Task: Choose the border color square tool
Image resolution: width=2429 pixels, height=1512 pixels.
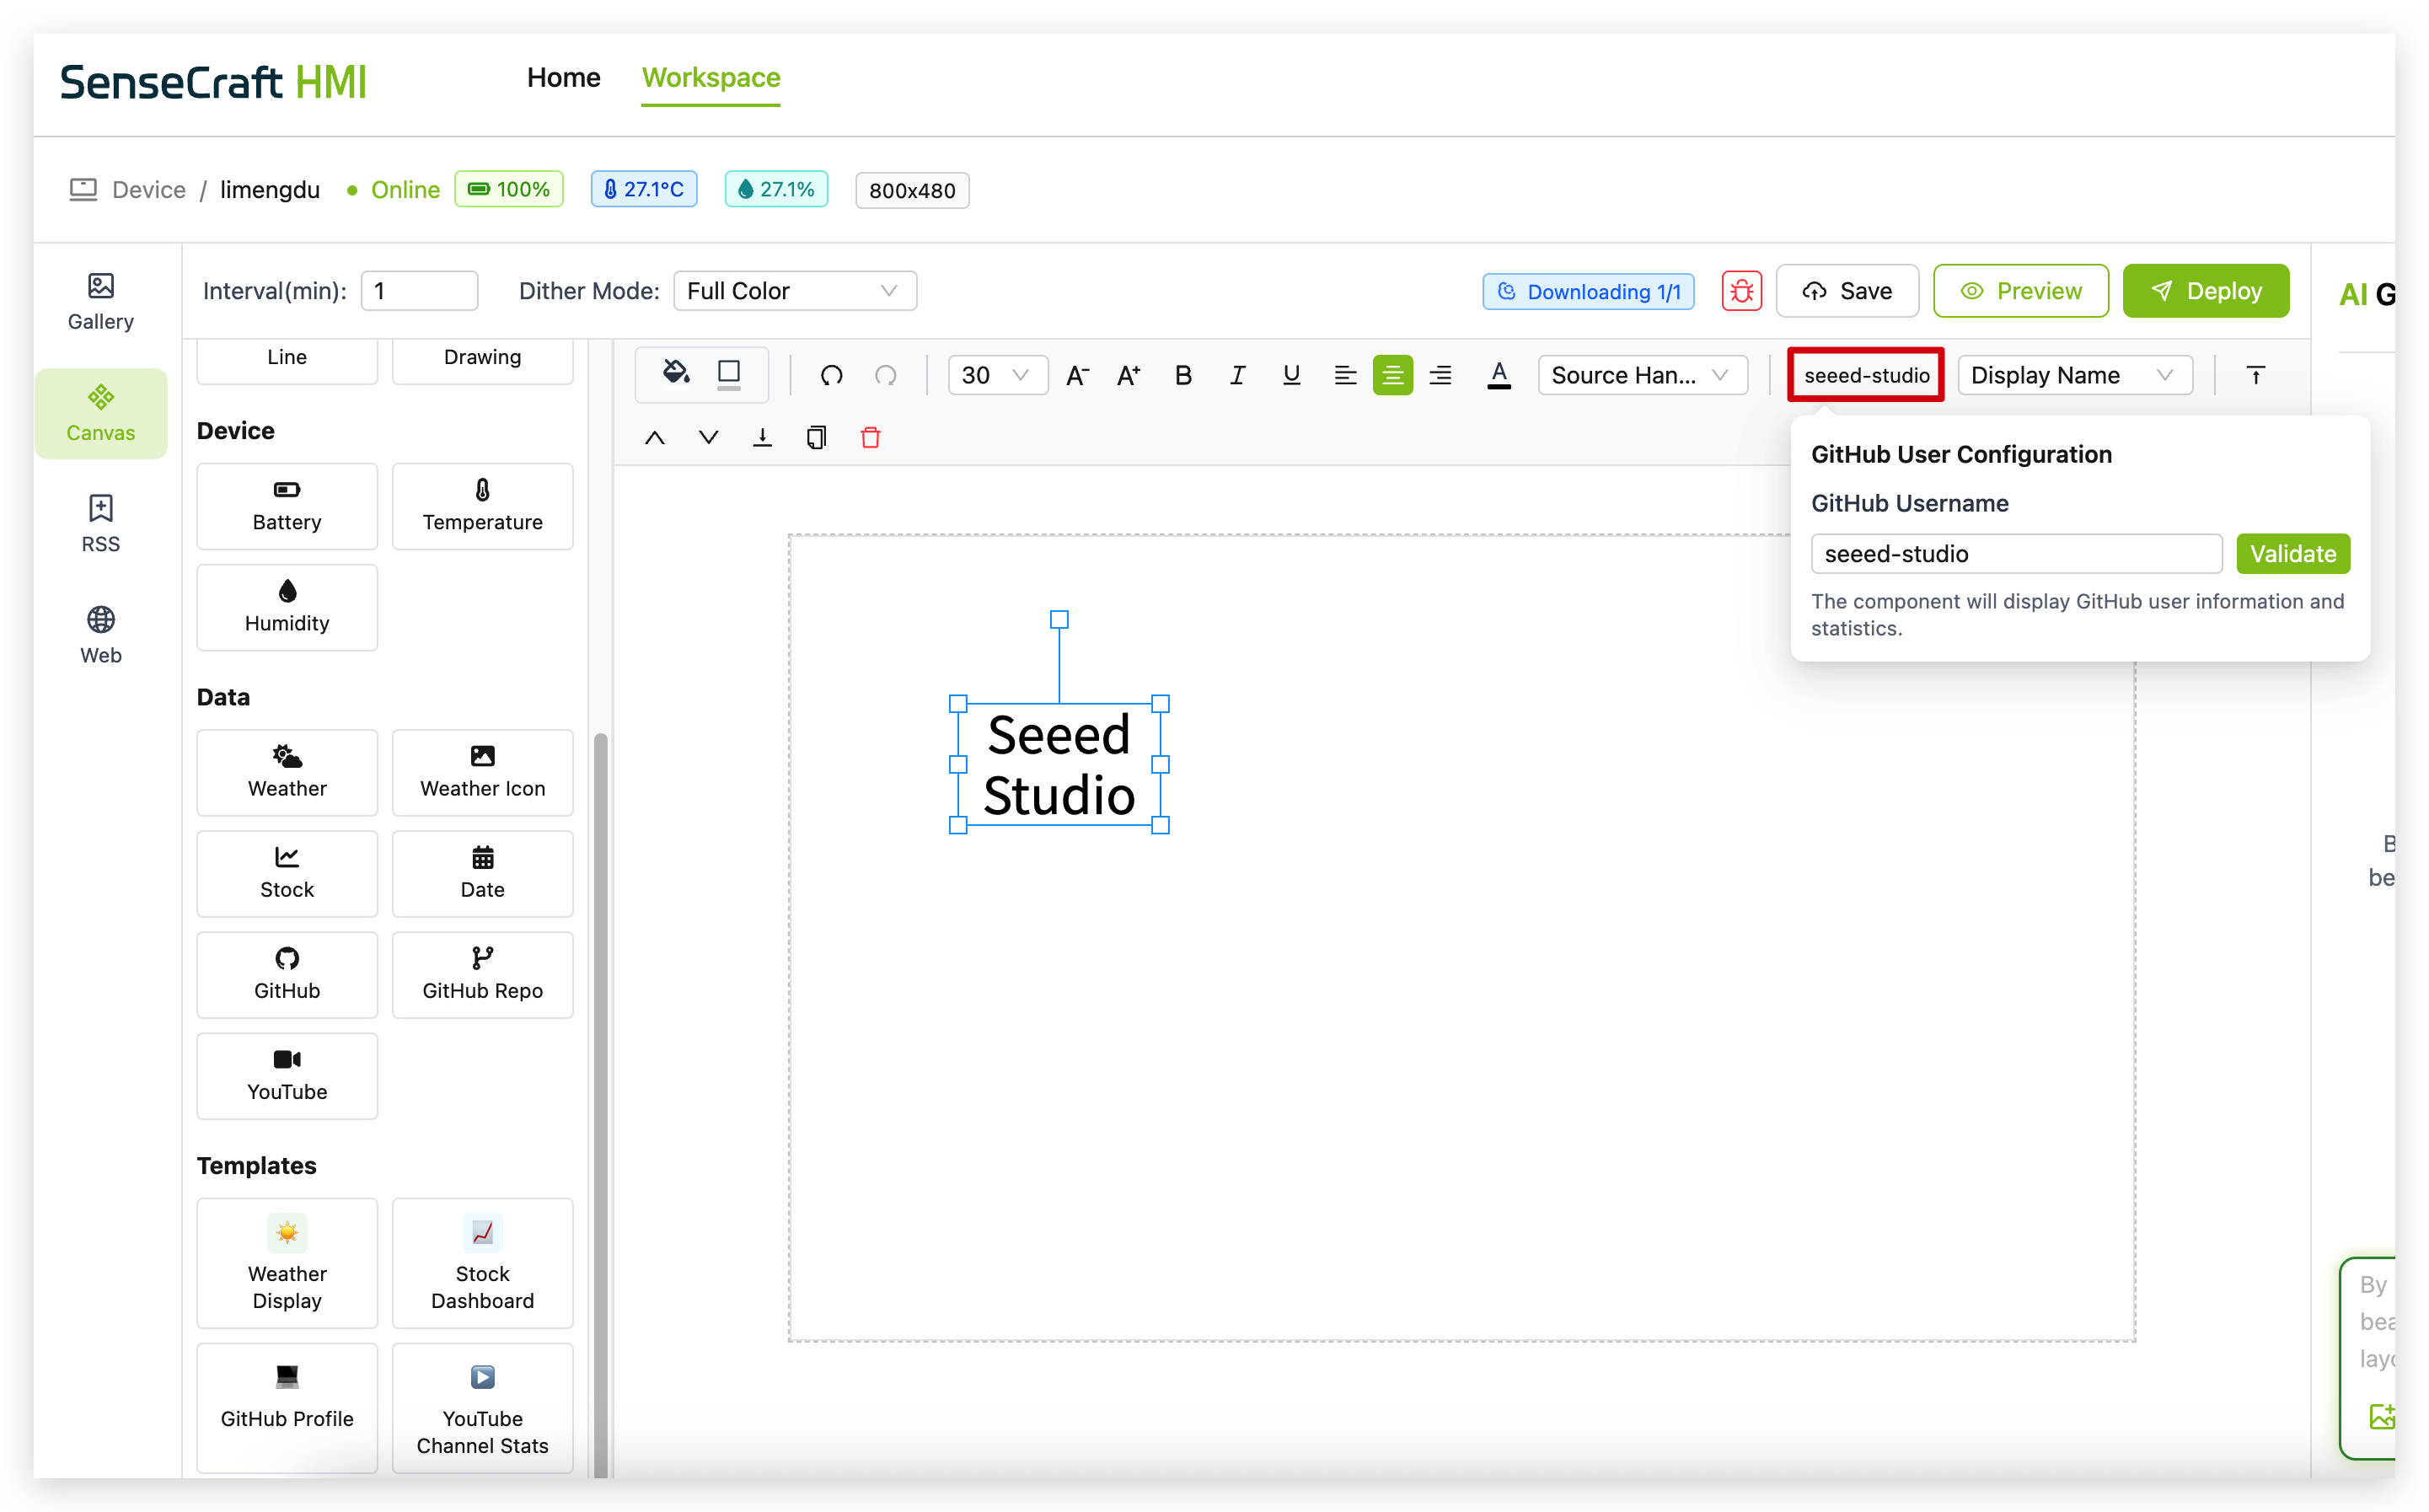Action: click(x=729, y=374)
